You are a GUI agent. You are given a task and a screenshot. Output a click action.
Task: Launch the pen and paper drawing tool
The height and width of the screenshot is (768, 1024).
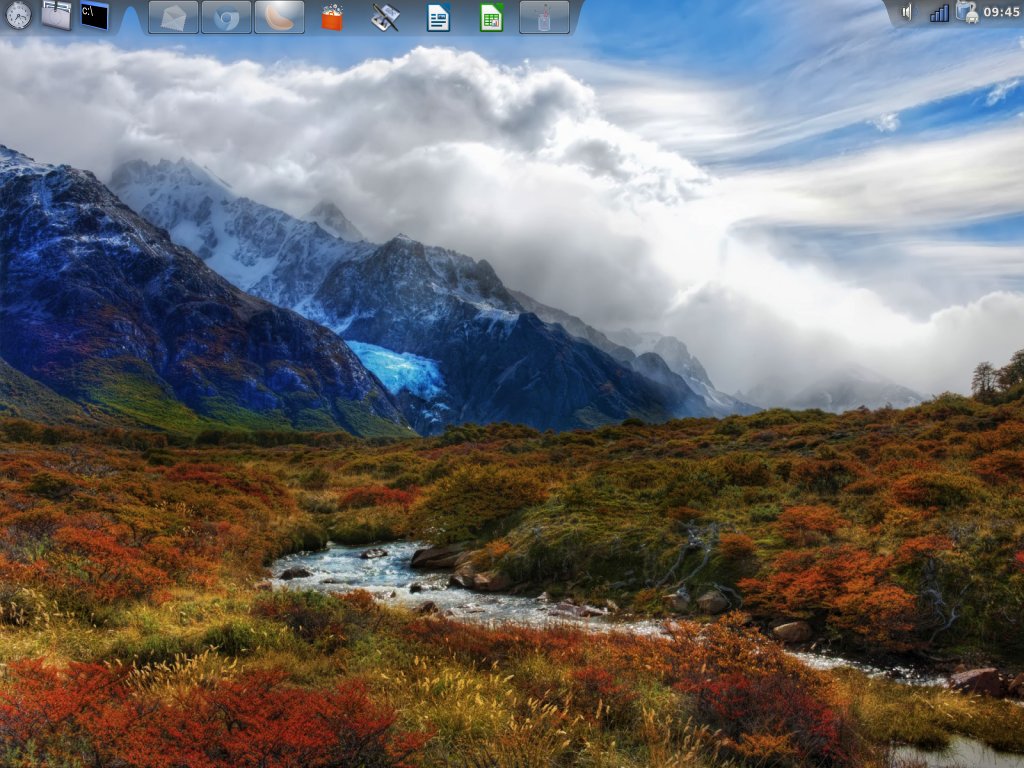(x=385, y=18)
